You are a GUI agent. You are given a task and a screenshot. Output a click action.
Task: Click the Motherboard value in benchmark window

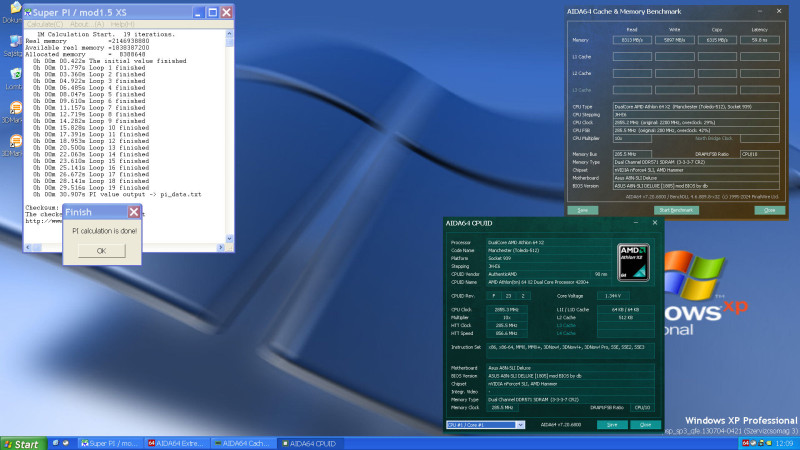tap(696, 178)
